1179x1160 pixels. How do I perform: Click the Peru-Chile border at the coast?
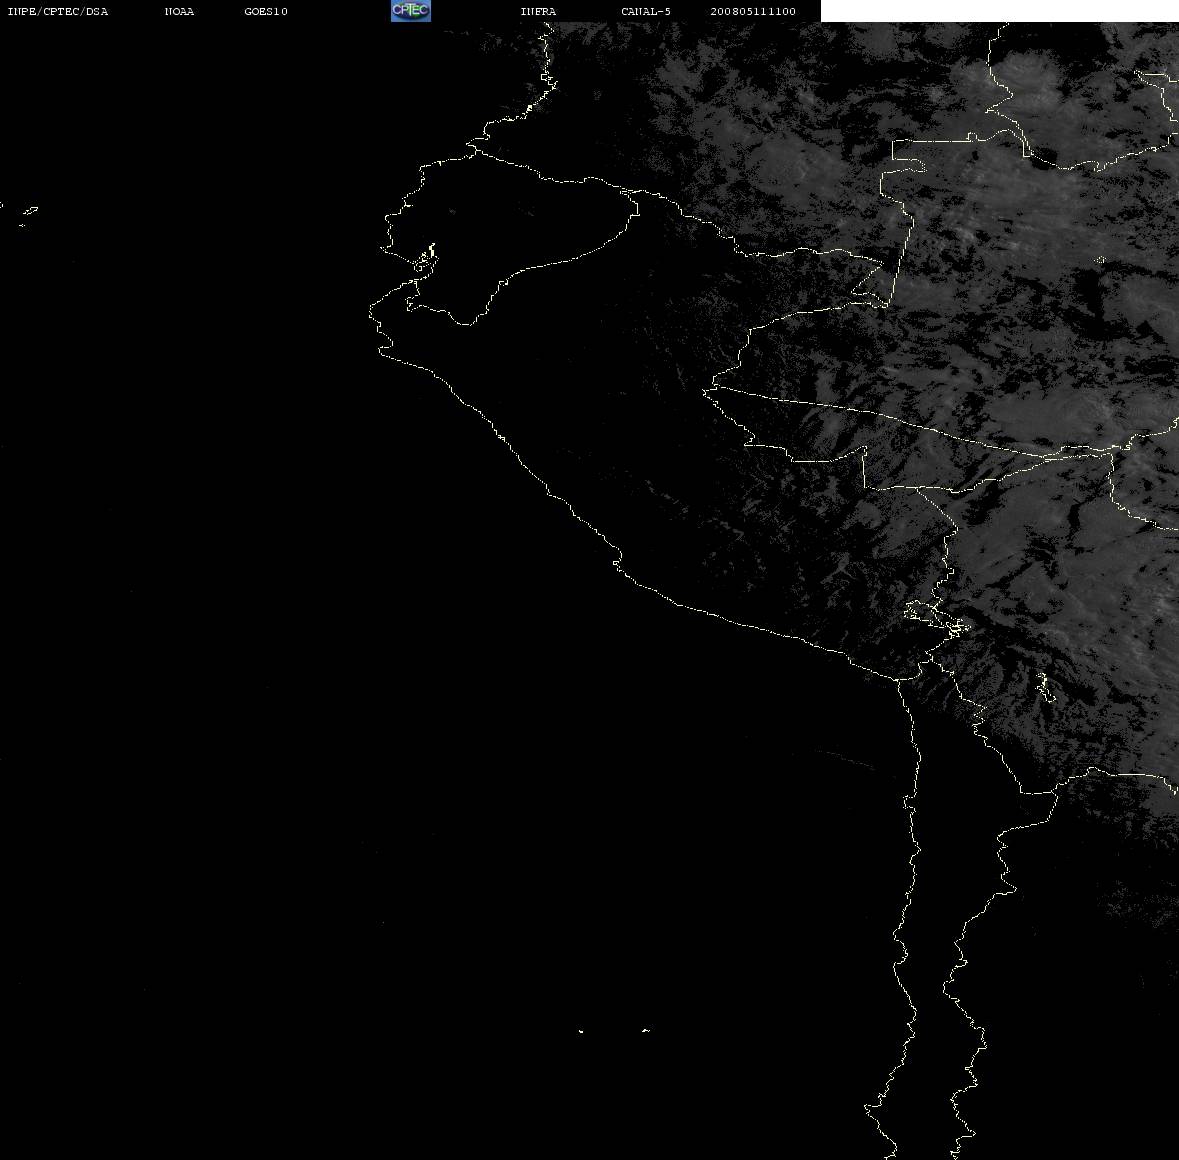(899, 678)
